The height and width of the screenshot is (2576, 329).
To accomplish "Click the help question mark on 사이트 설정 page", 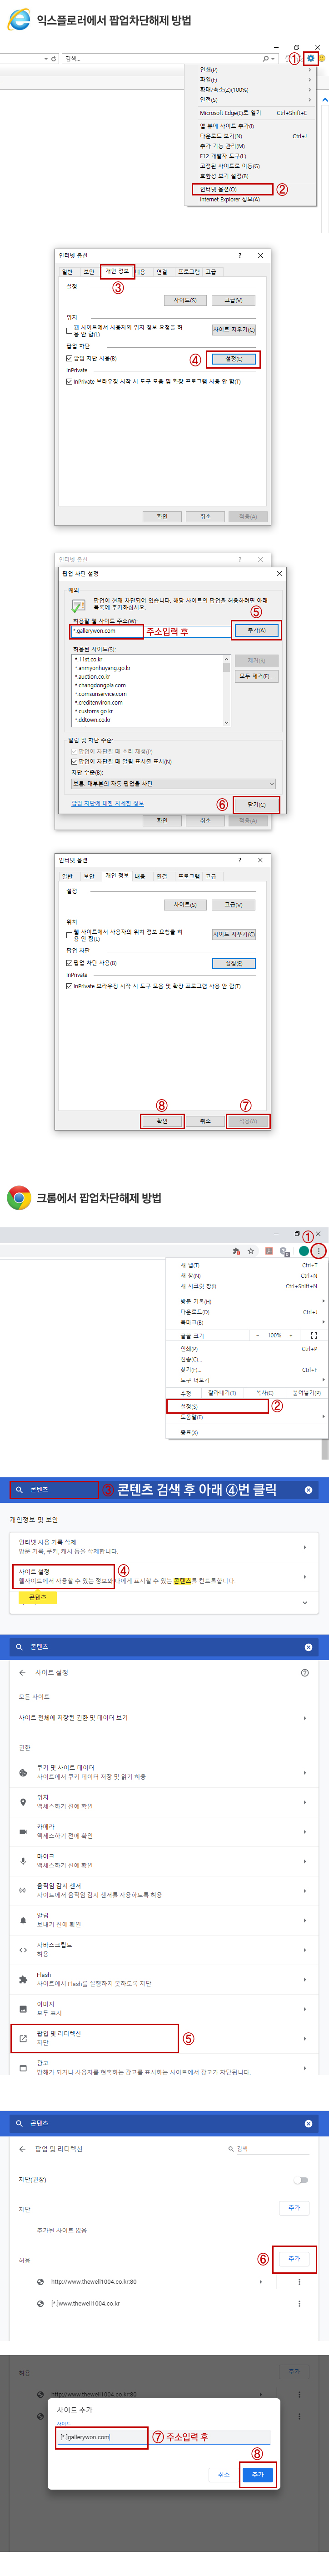I will point(305,1672).
